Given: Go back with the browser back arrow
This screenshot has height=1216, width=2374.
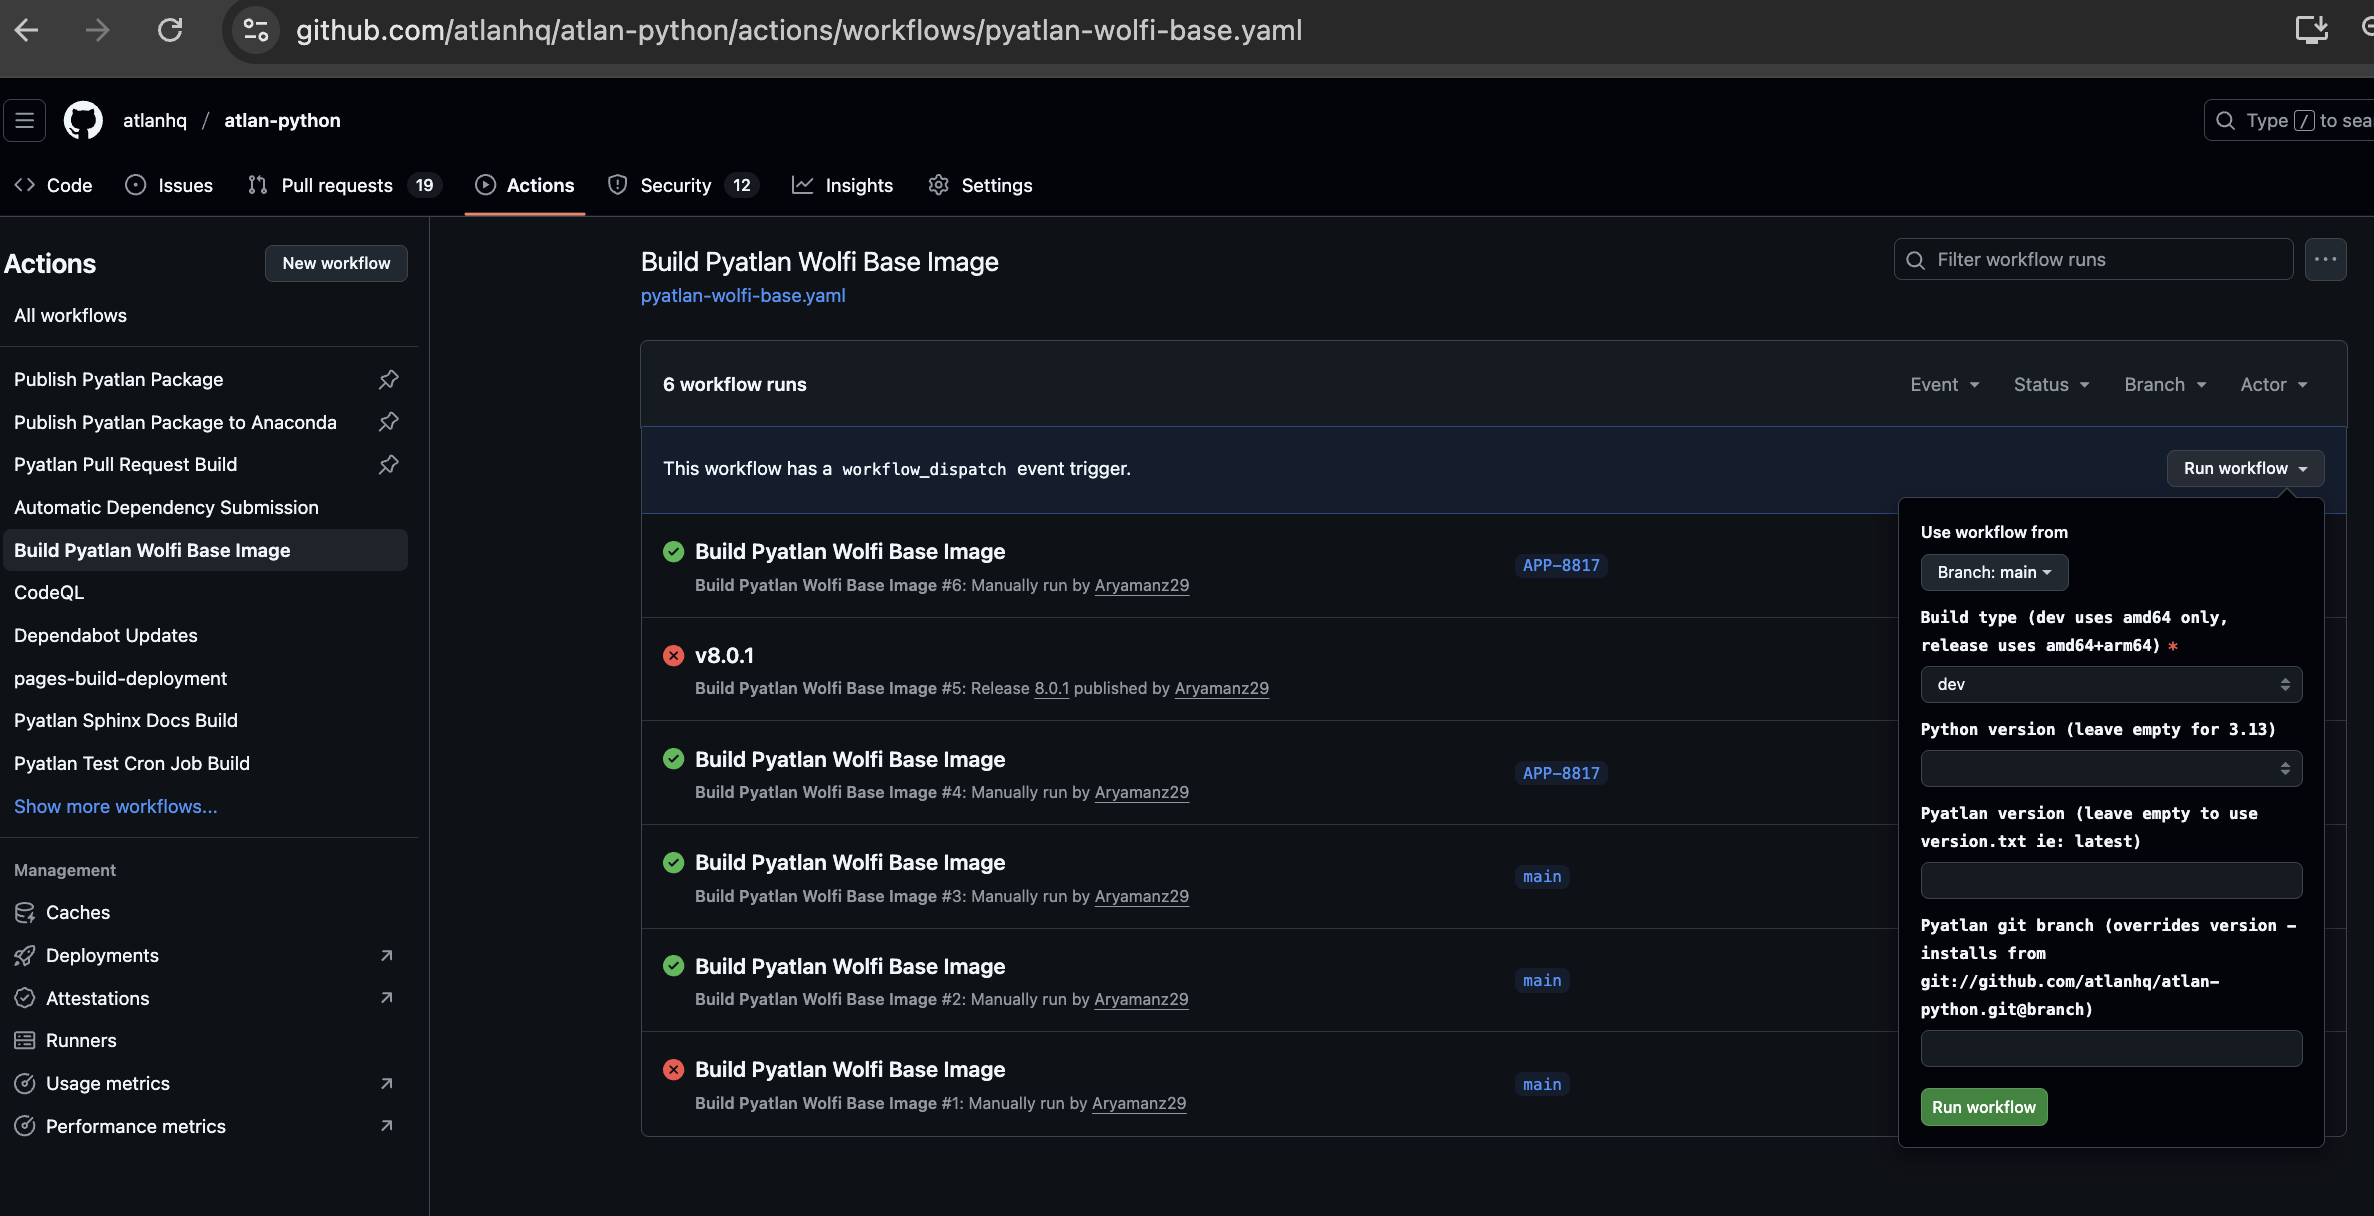Looking at the screenshot, I should (x=27, y=31).
